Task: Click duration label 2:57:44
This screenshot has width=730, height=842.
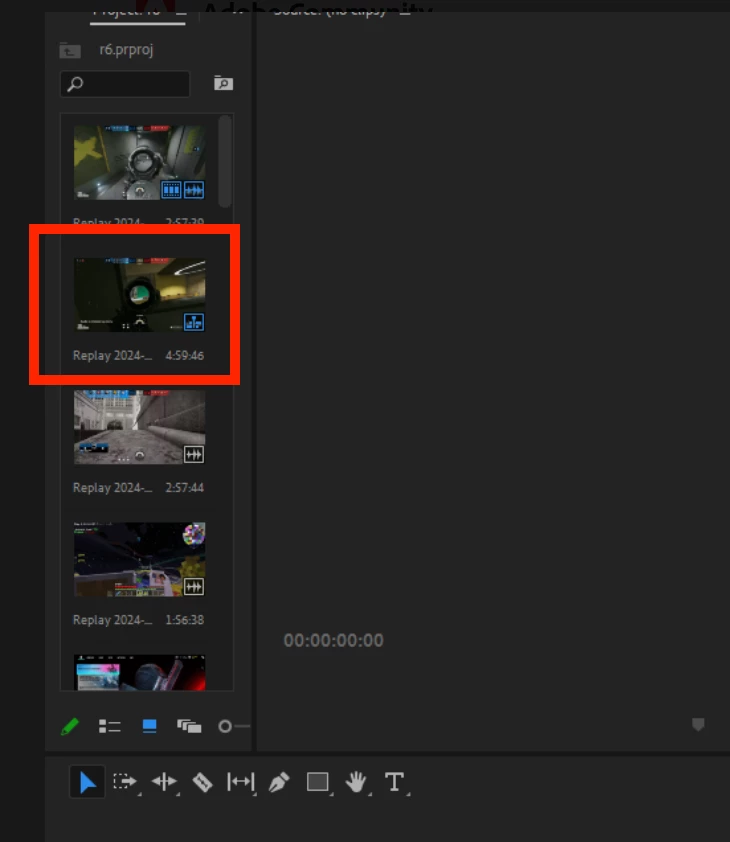Action: point(184,488)
